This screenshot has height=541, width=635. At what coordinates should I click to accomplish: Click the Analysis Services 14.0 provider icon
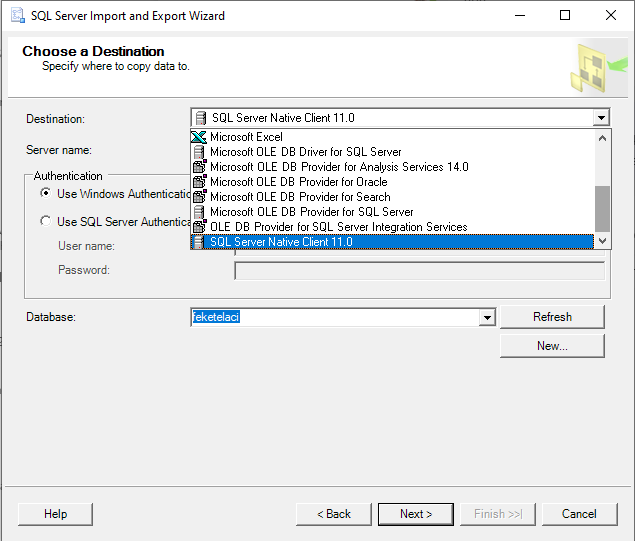point(199,166)
